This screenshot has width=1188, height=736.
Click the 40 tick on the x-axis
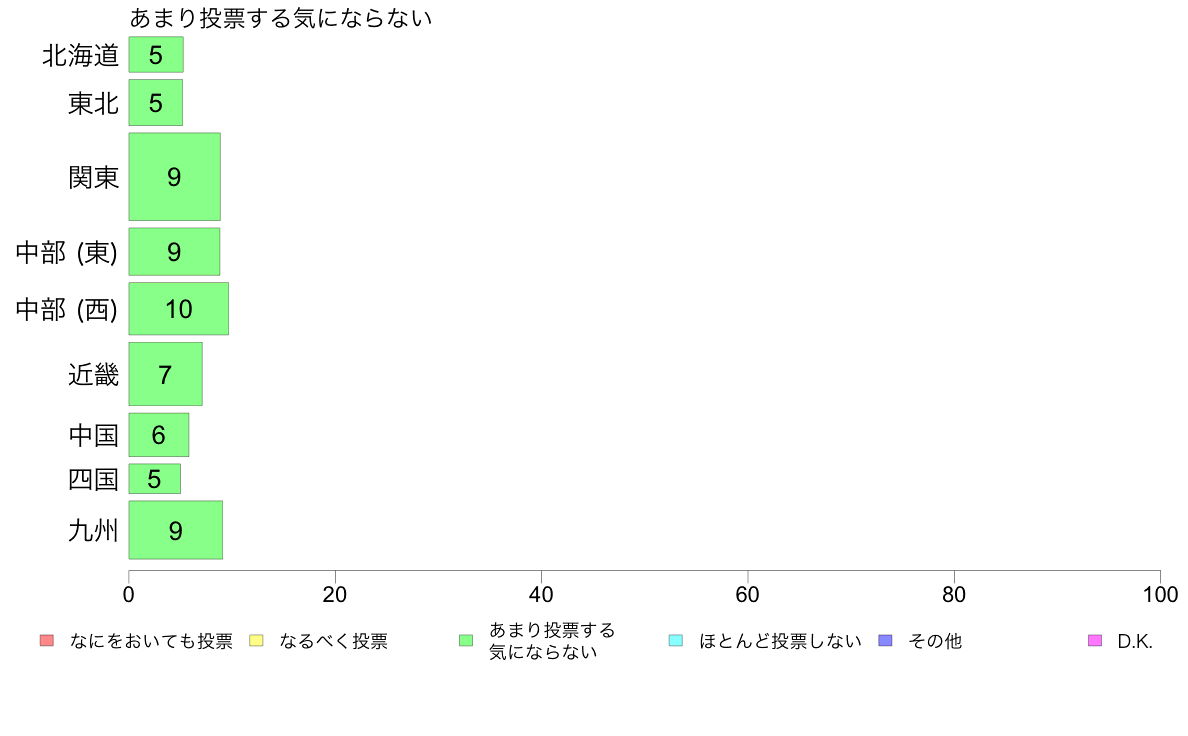point(541,594)
